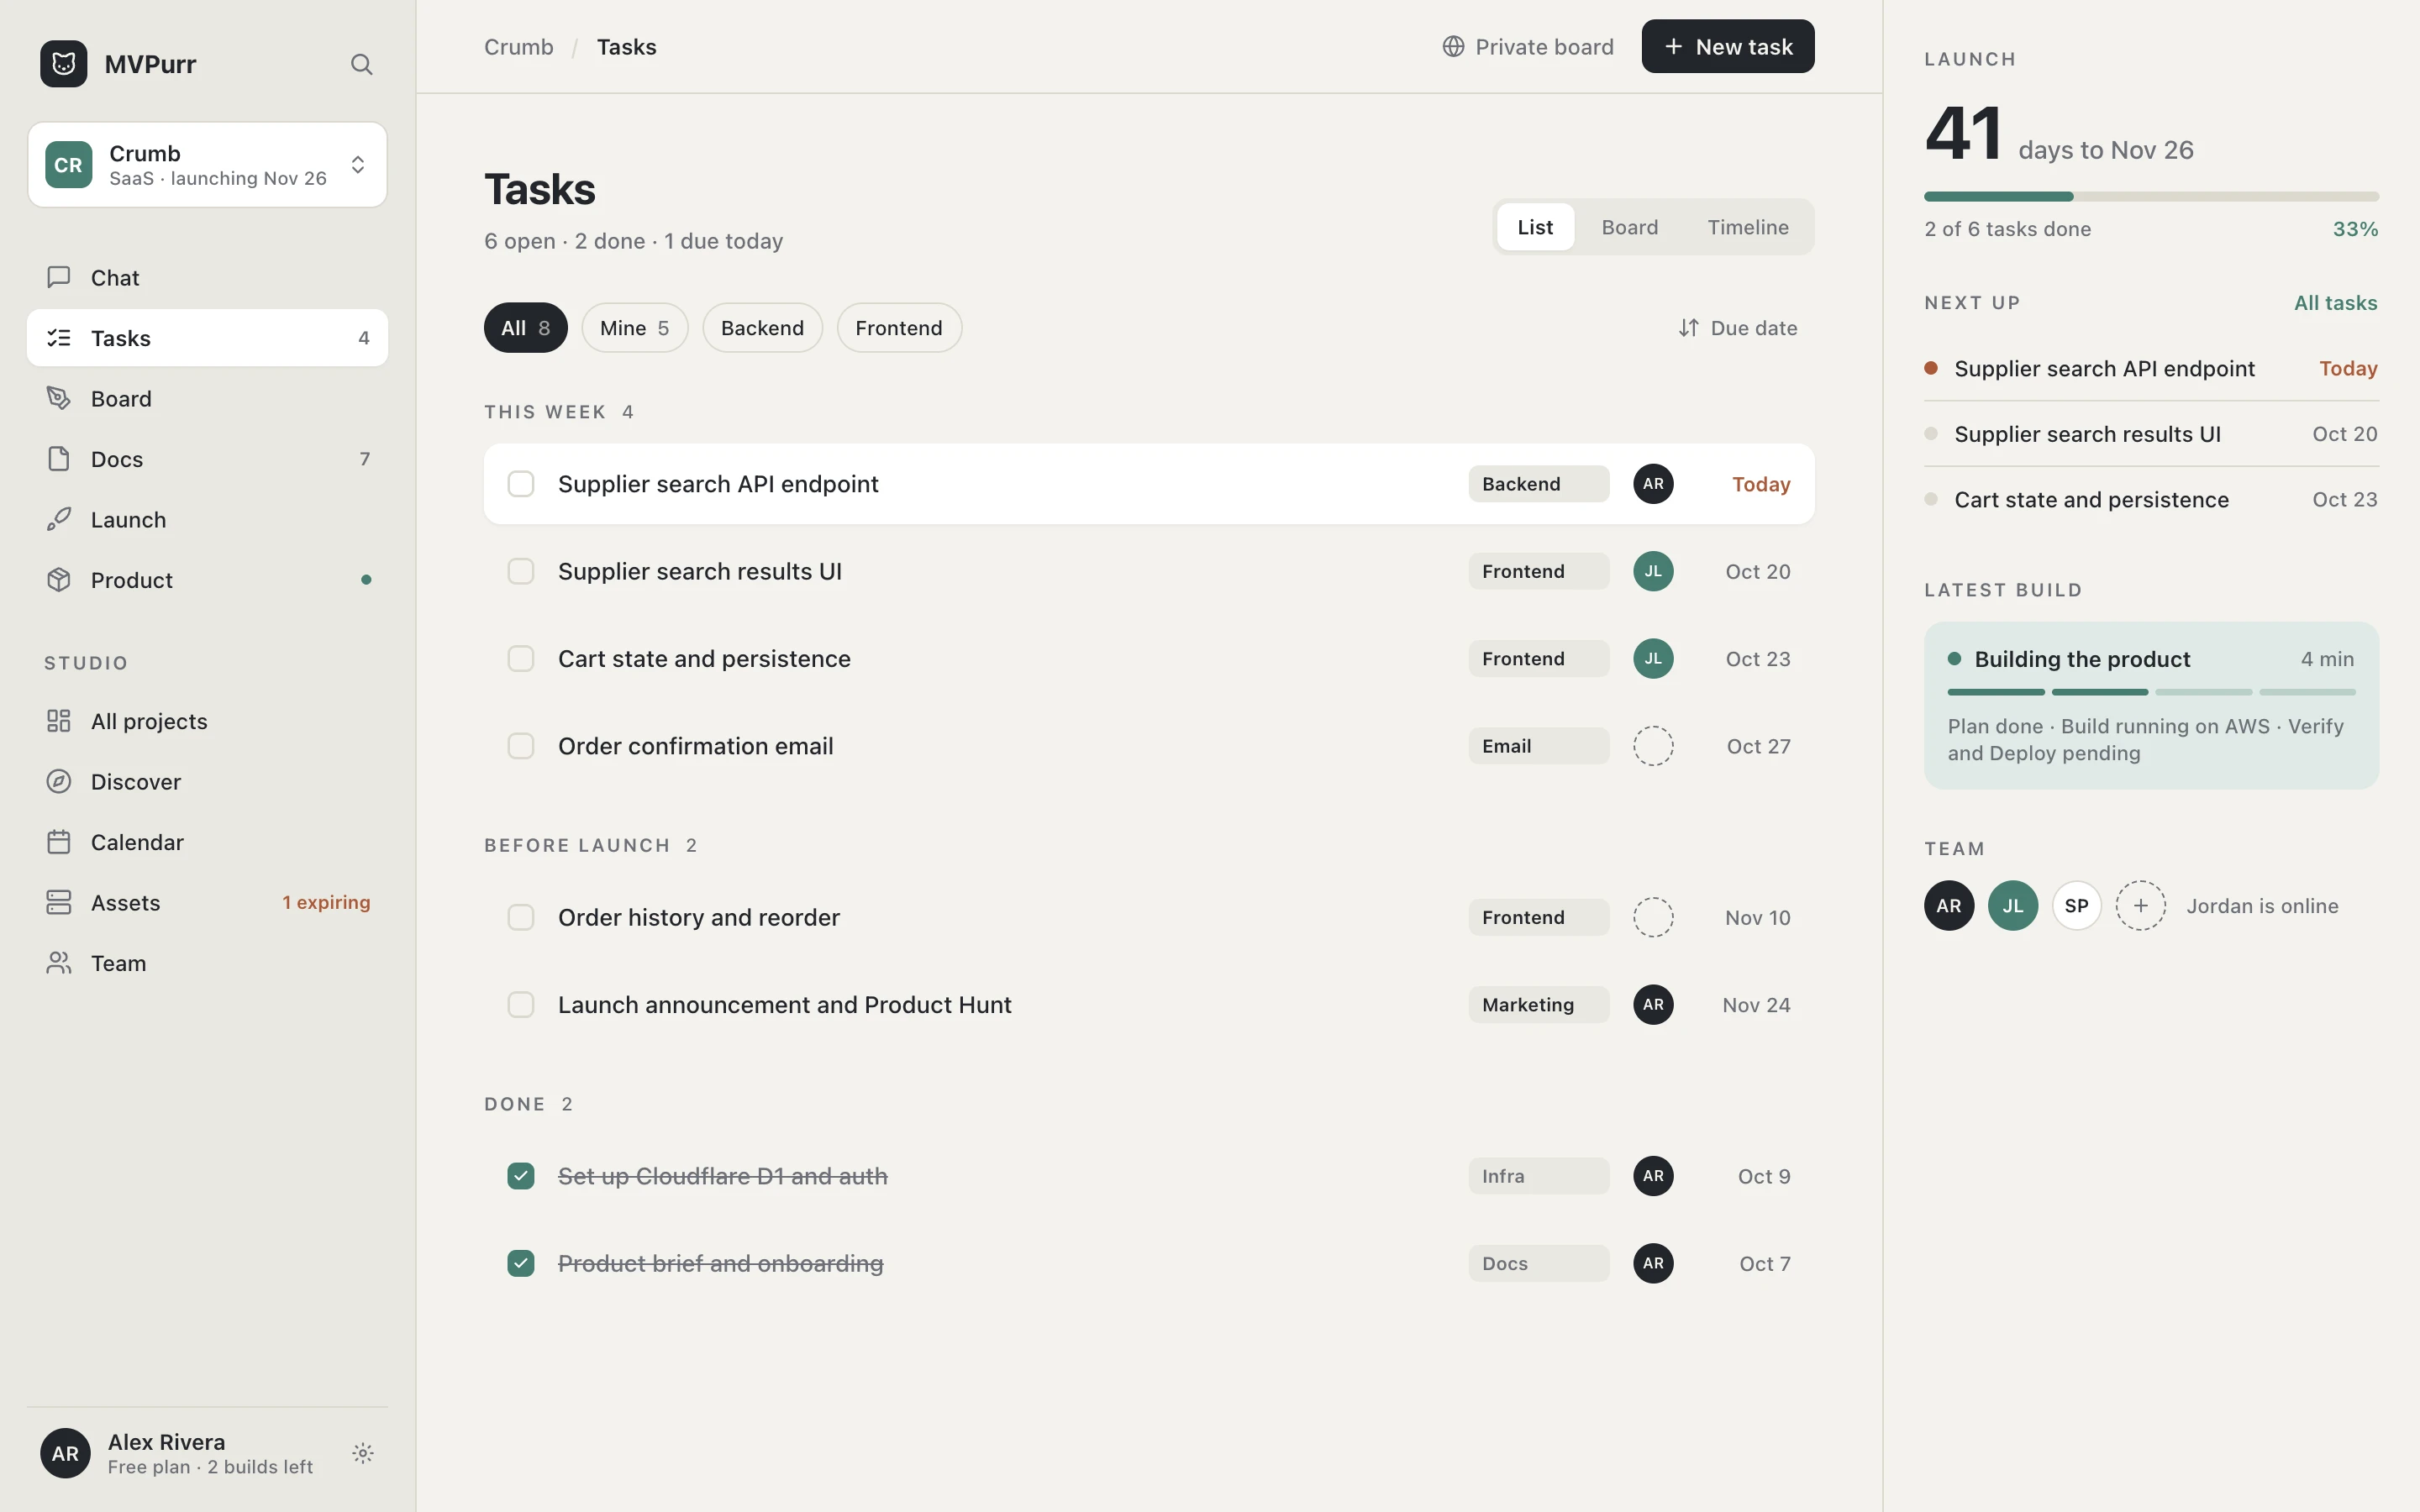
Task: Click the AR avatar on Supplier search API endpoint row
Action: pyautogui.click(x=1653, y=484)
